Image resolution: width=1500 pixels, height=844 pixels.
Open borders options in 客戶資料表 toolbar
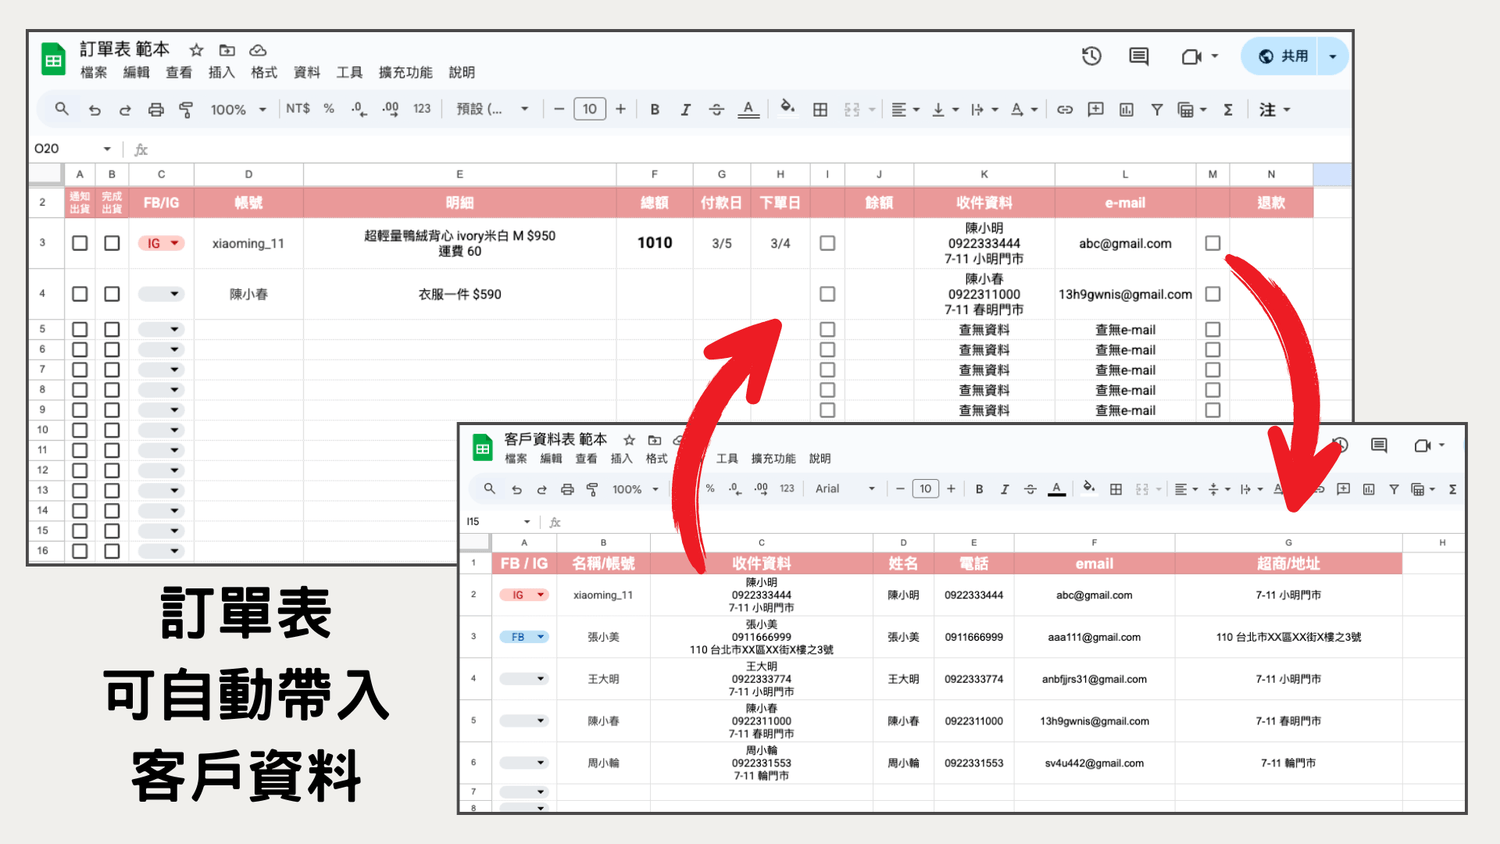coord(1116,489)
